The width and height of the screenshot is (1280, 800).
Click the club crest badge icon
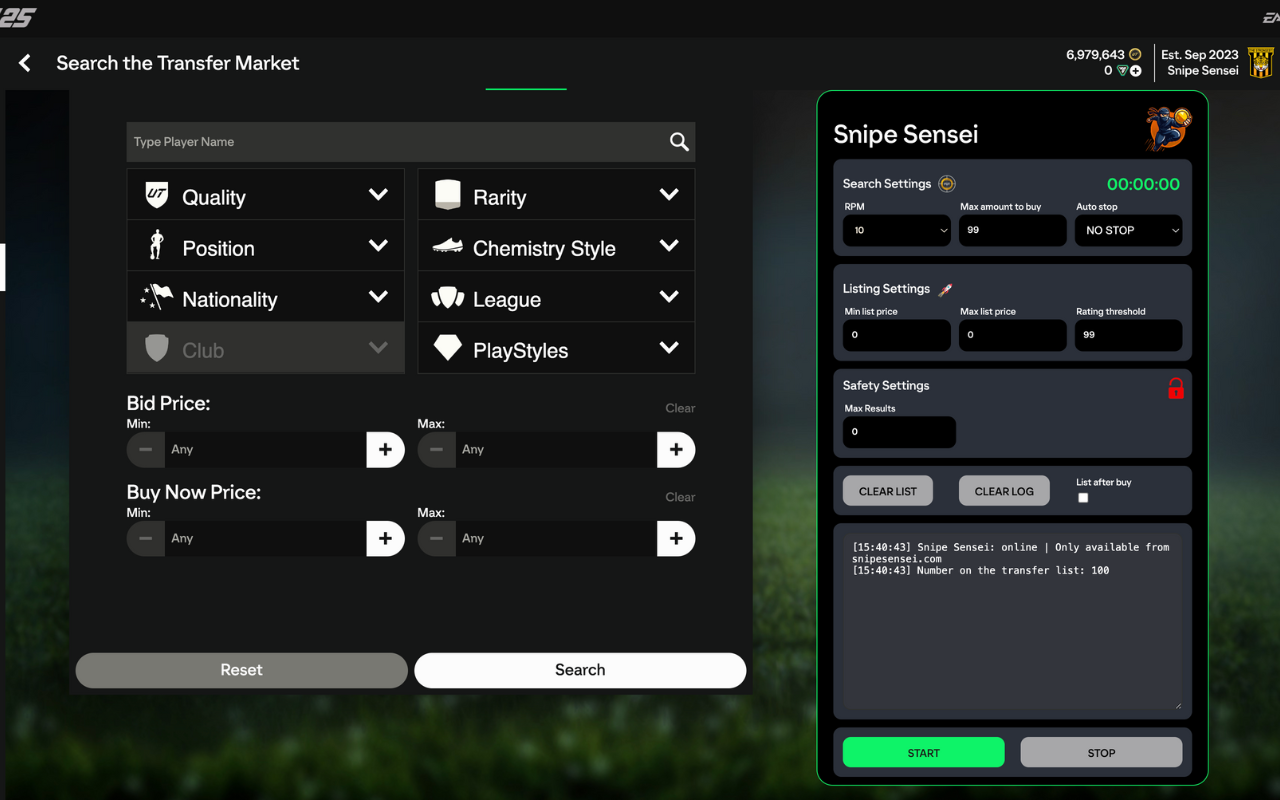1260,63
